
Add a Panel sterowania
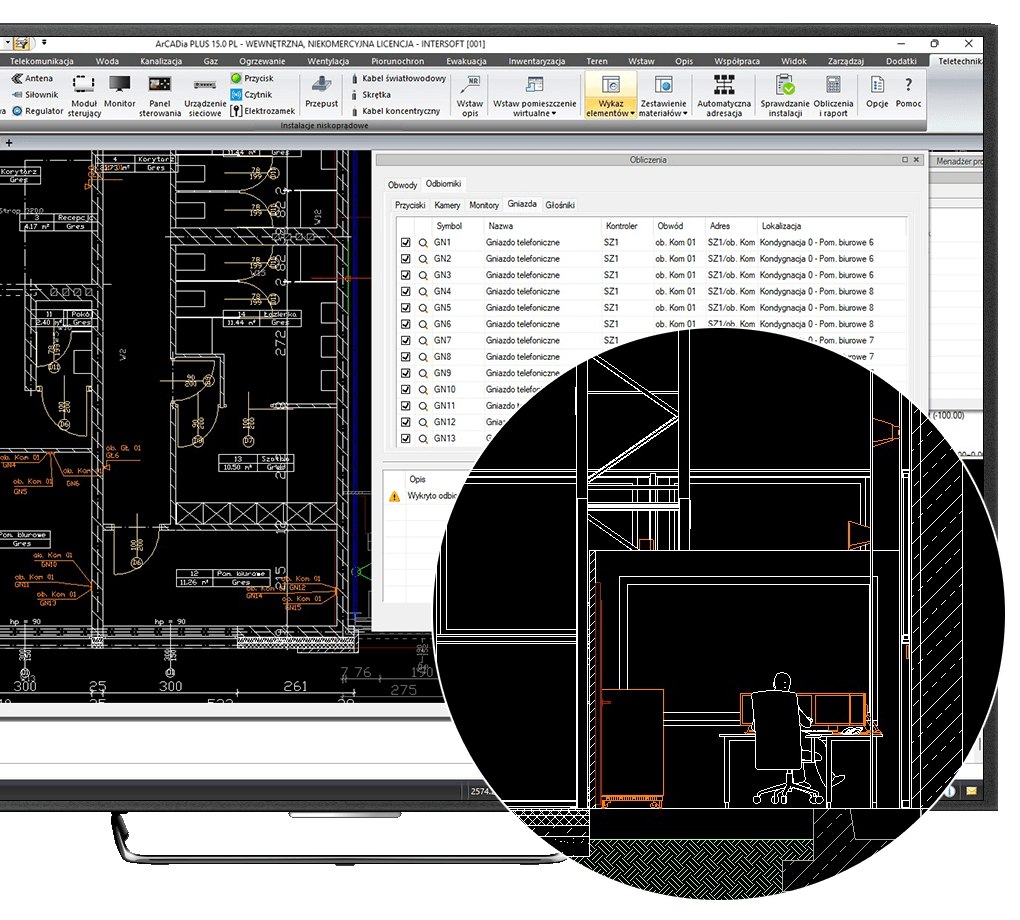(x=159, y=95)
